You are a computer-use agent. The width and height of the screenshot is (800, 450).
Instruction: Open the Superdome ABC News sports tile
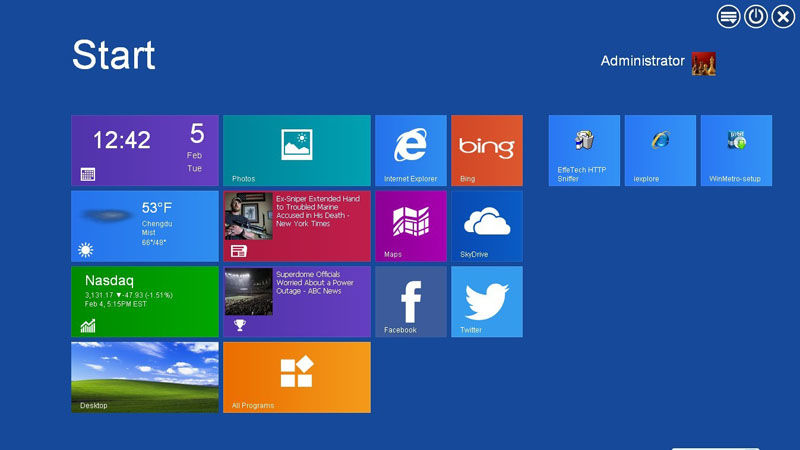pos(297,302)
